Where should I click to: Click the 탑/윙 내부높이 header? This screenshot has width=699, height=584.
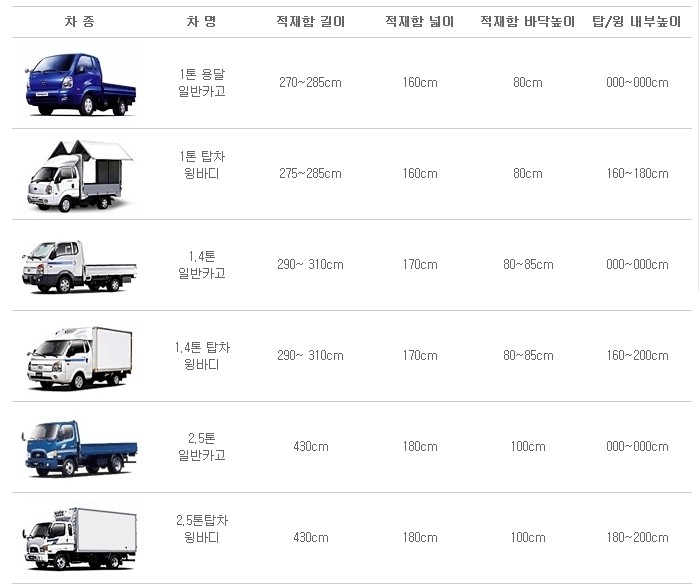tap(637, 21)
